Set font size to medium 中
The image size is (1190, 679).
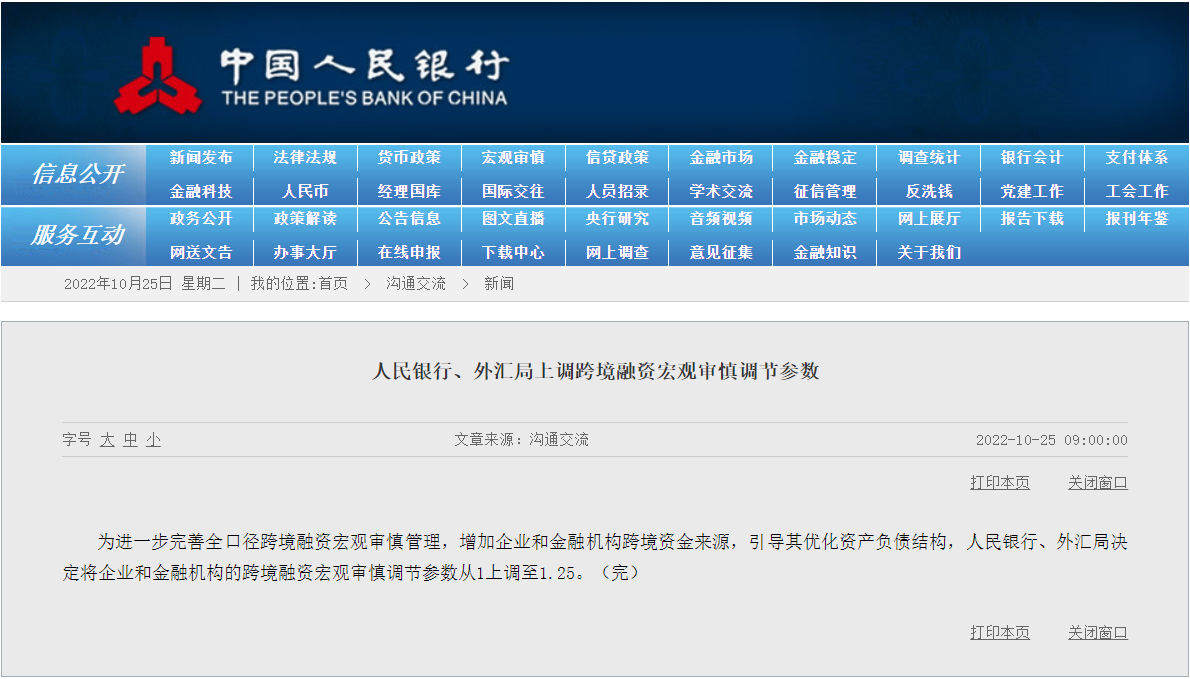tap(130, 440)
